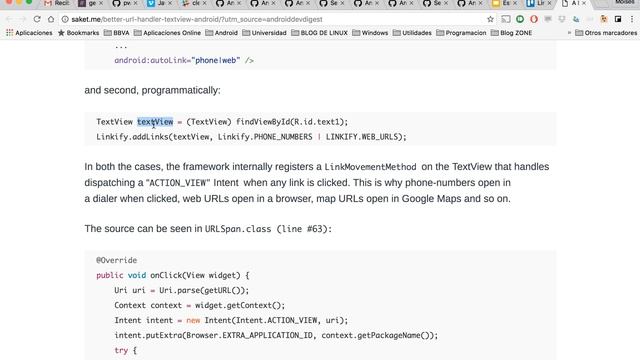The image size is (640, 360).
Task: Click the dog avatar extension icon
Action: (604, 19)
